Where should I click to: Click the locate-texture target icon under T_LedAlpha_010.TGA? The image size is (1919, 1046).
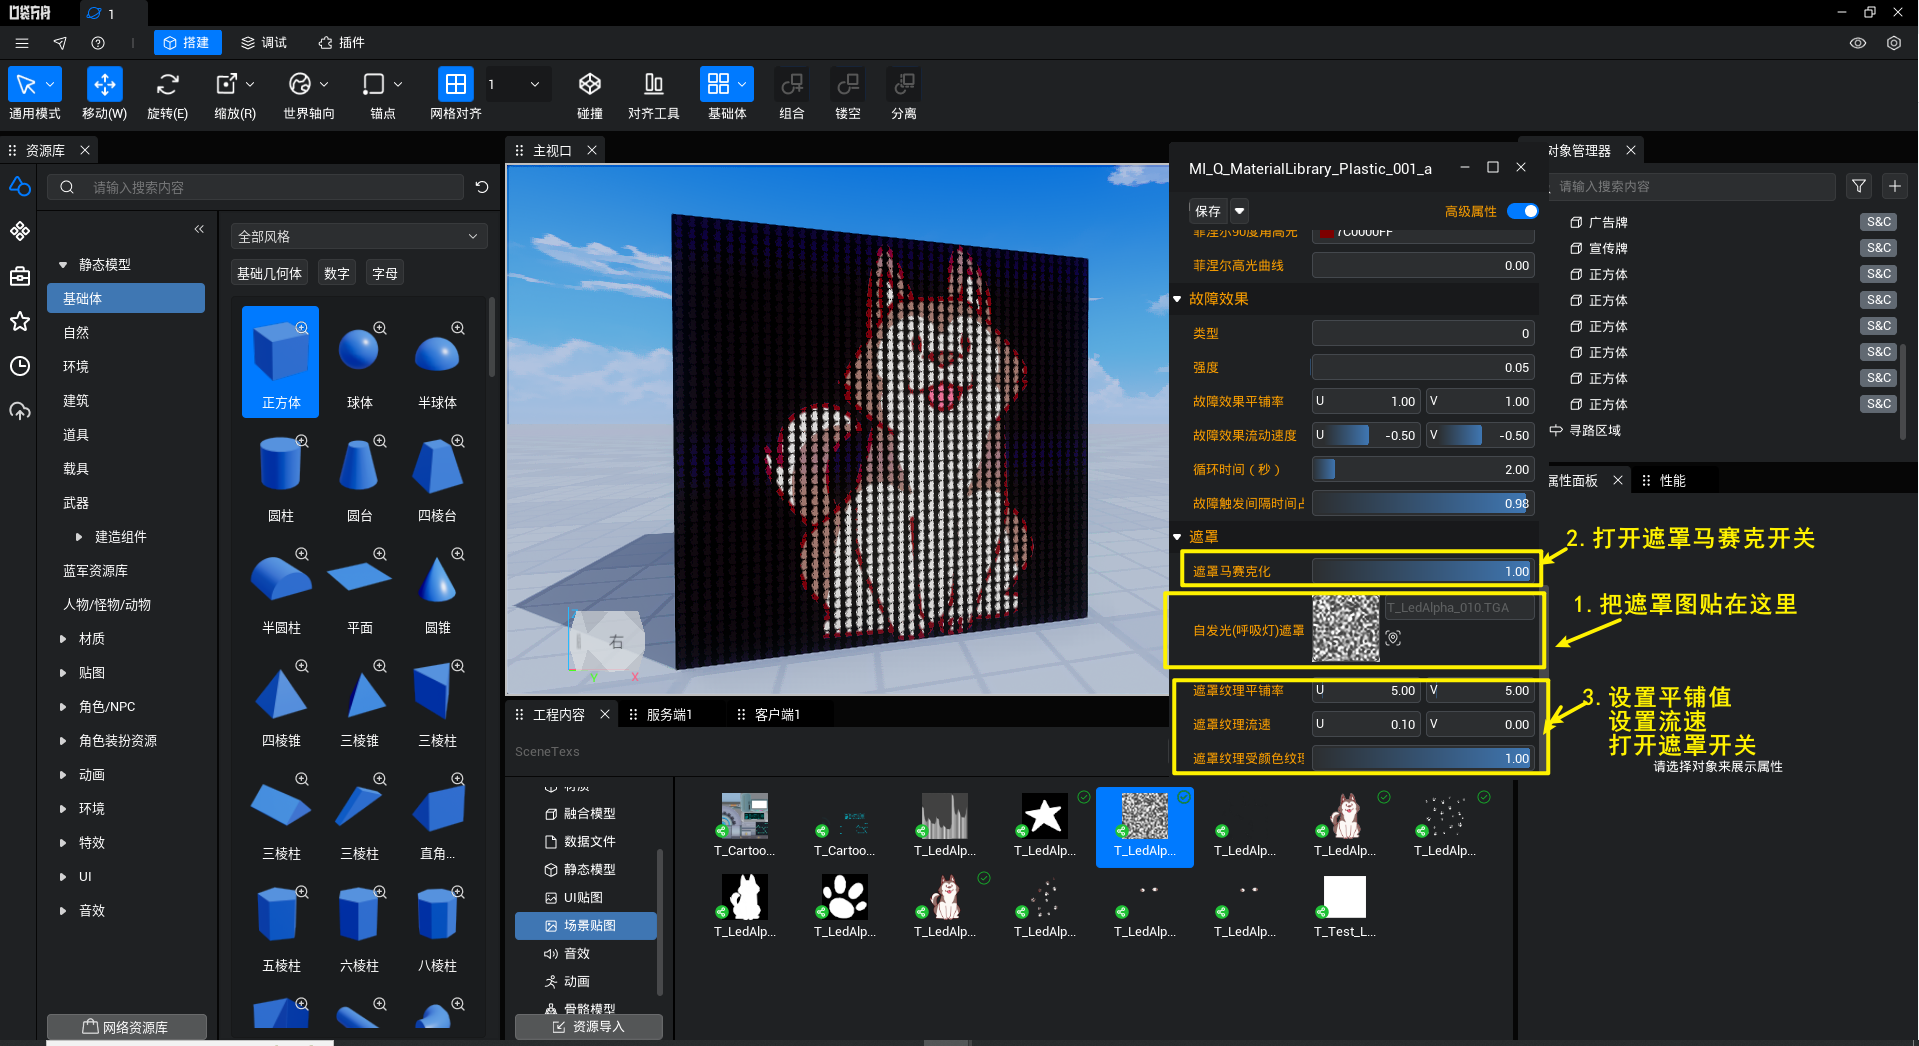(1393, 638)
